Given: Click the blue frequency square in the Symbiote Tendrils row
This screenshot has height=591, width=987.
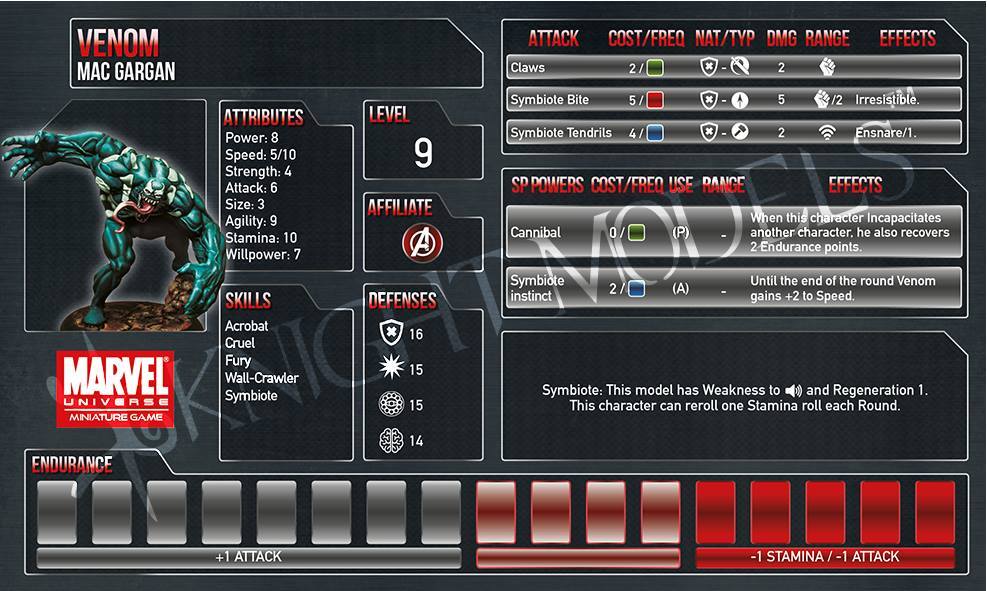Looking at the screenshot, I should (x=655, y=133).
